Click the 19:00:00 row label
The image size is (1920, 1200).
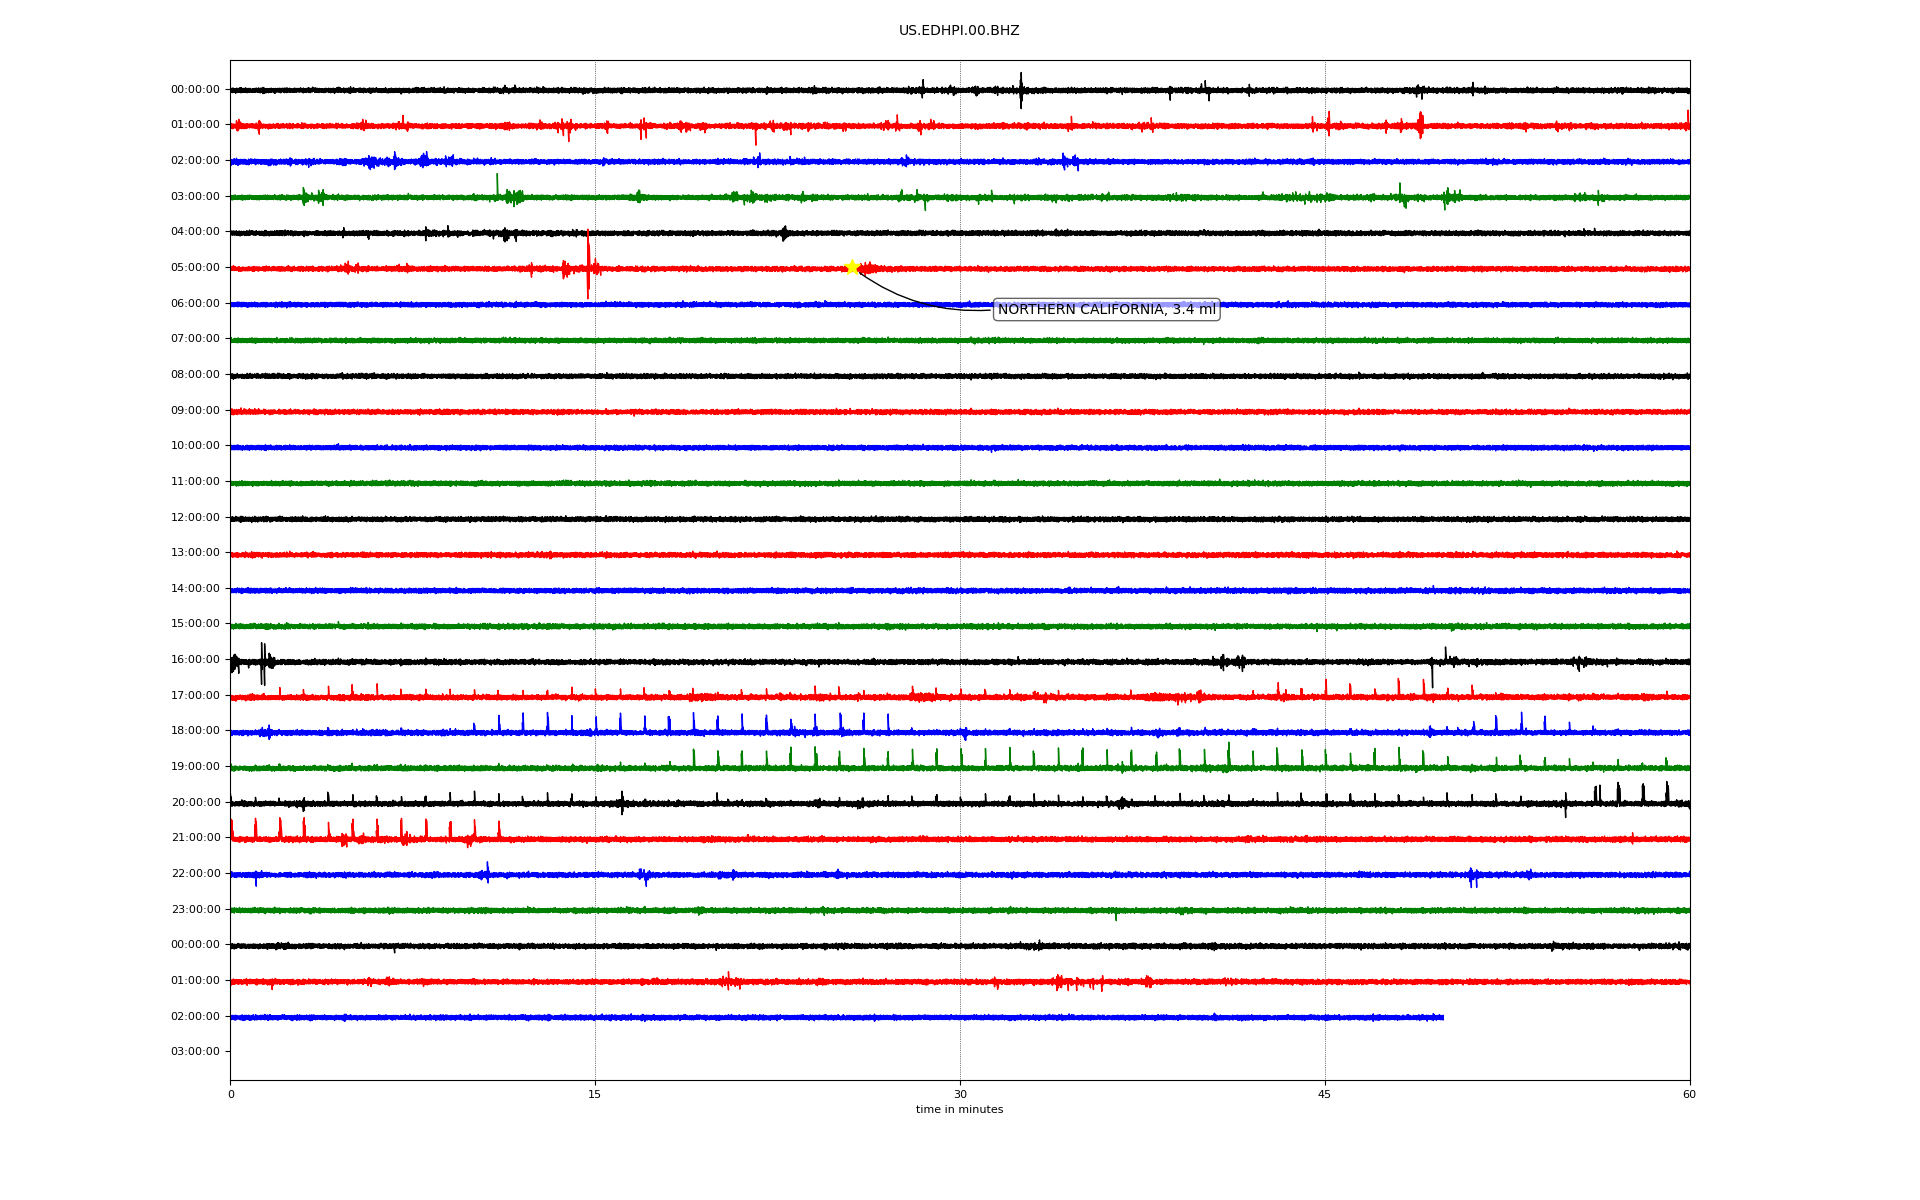[195, 767]
